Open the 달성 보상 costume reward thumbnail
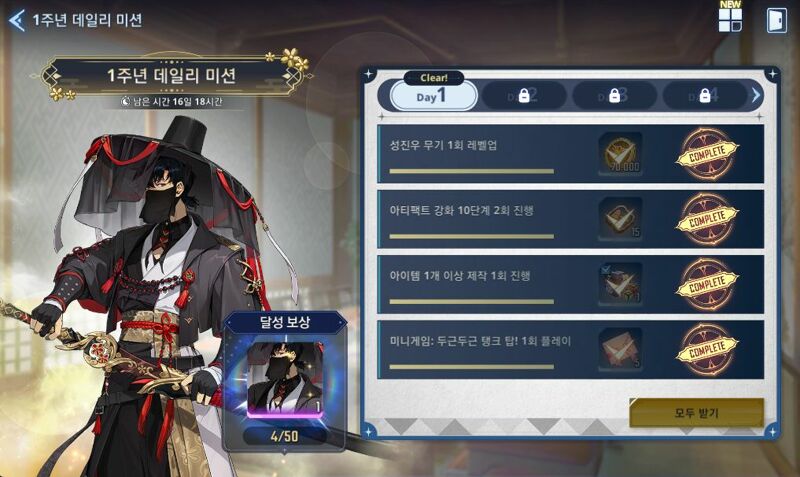The width and height of the screenshot is (800, 477). pos(285,378)
